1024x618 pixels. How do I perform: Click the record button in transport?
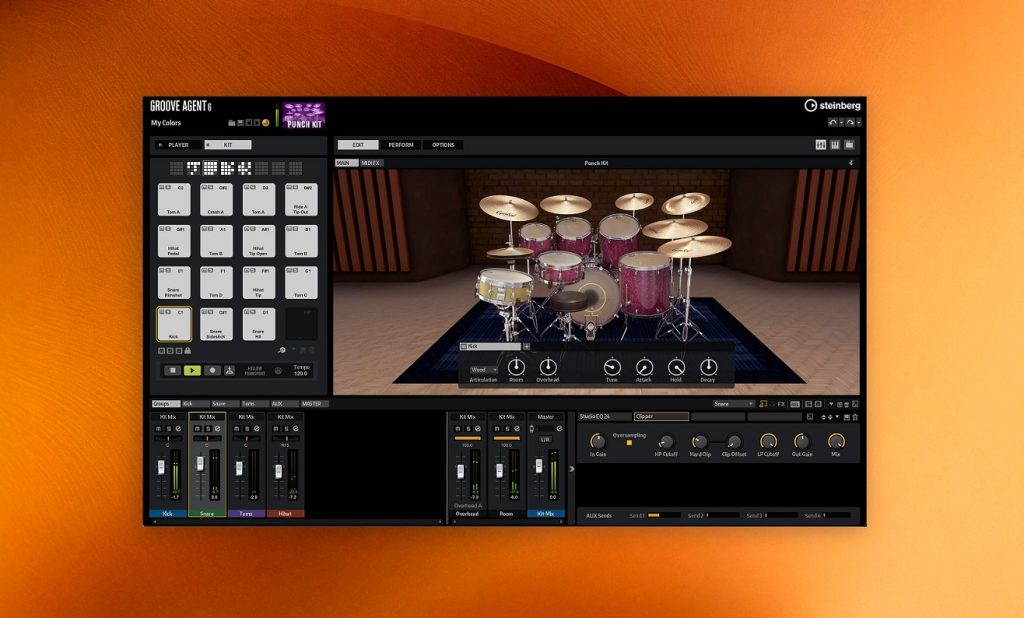(x=211, y=370)
